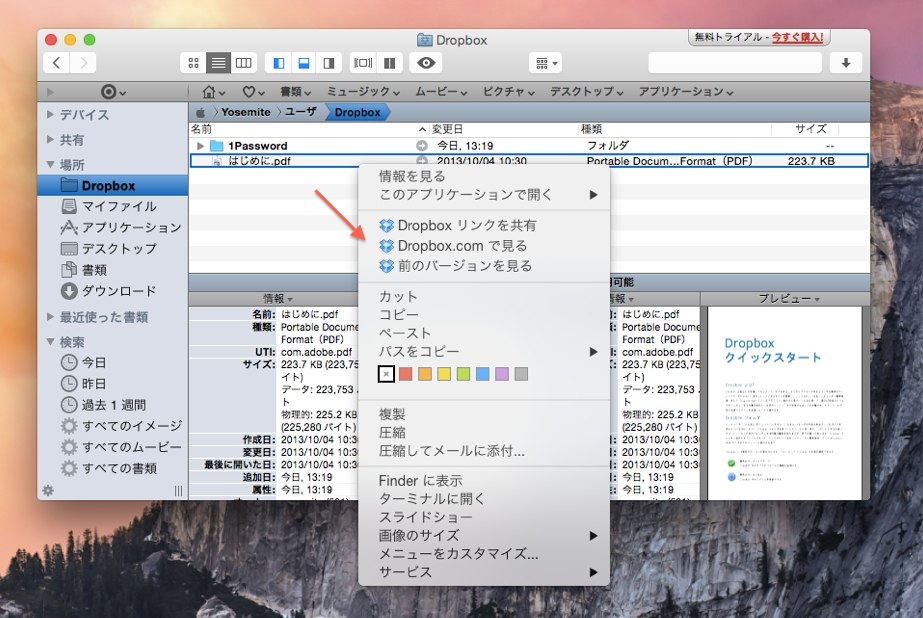Select 過去 1 週間 saved search
923x618 pixels.
112,405
